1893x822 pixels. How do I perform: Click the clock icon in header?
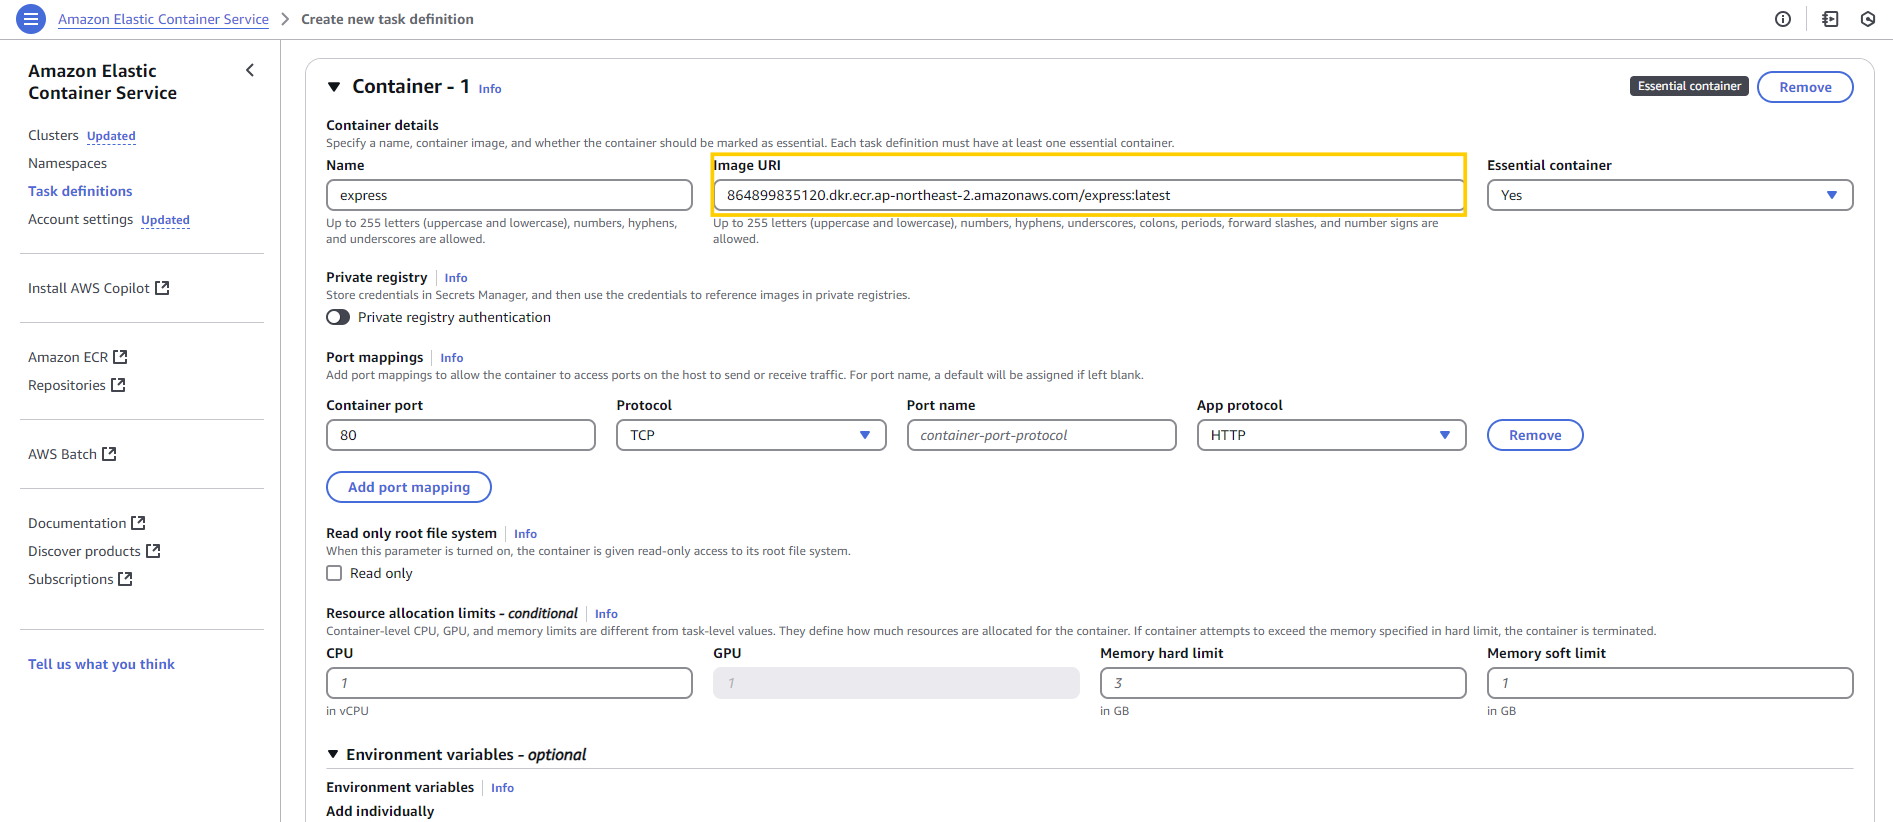pyautogui.click(x=1868, y=19)
